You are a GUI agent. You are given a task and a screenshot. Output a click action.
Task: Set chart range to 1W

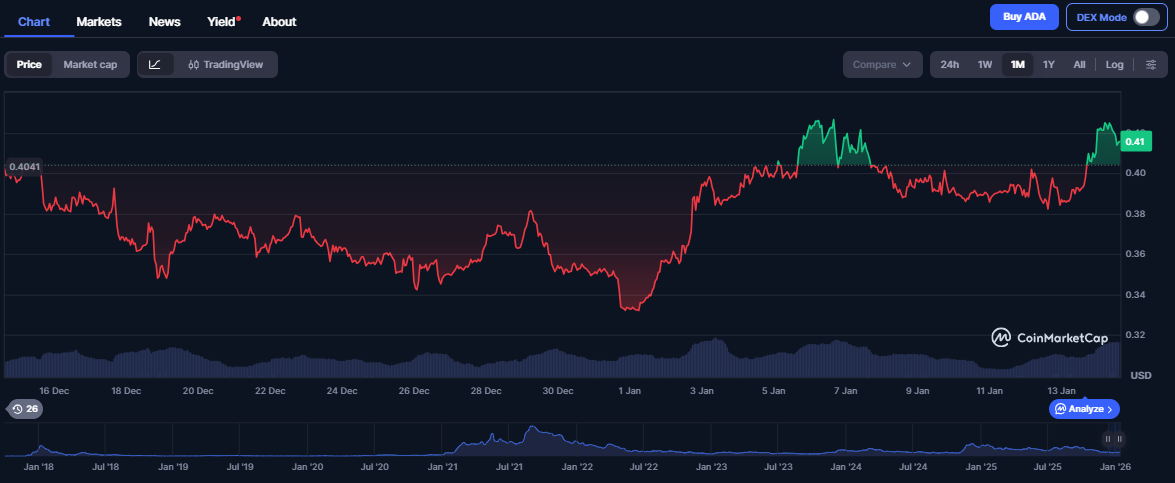pyautogui.click(x=985, y=64)
